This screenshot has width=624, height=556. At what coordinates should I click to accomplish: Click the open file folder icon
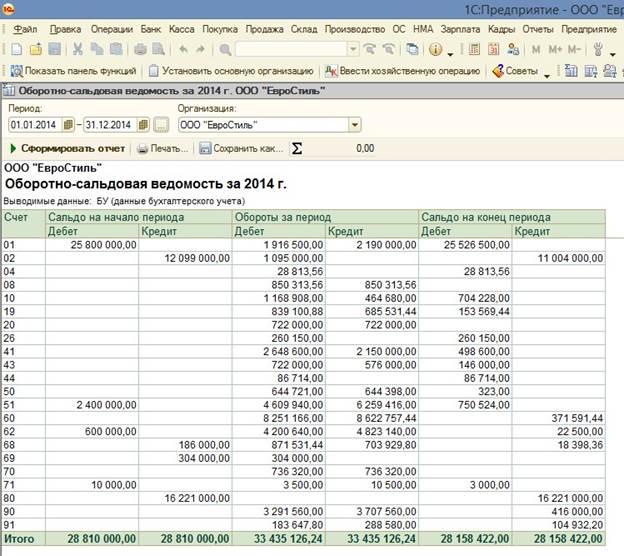tap(37, 49)
